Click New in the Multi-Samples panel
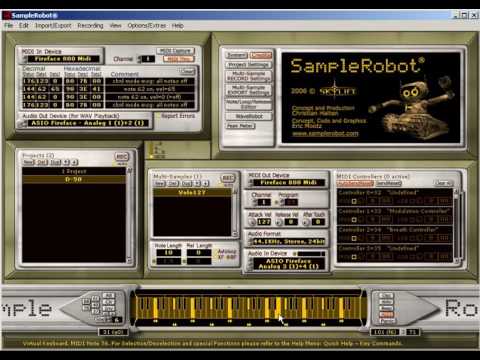Viewport: 480px width, 360px height. click(x=159, y=184)
